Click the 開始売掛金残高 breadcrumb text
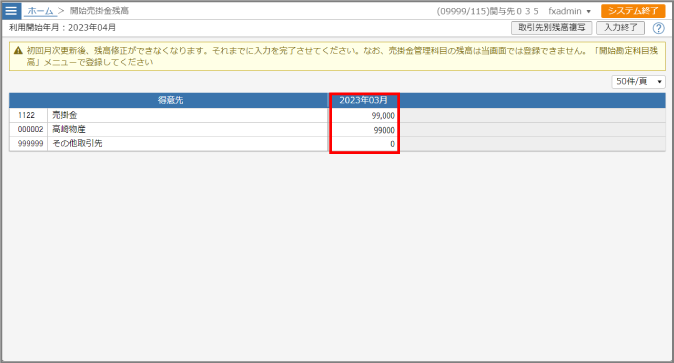 point(99,11)
